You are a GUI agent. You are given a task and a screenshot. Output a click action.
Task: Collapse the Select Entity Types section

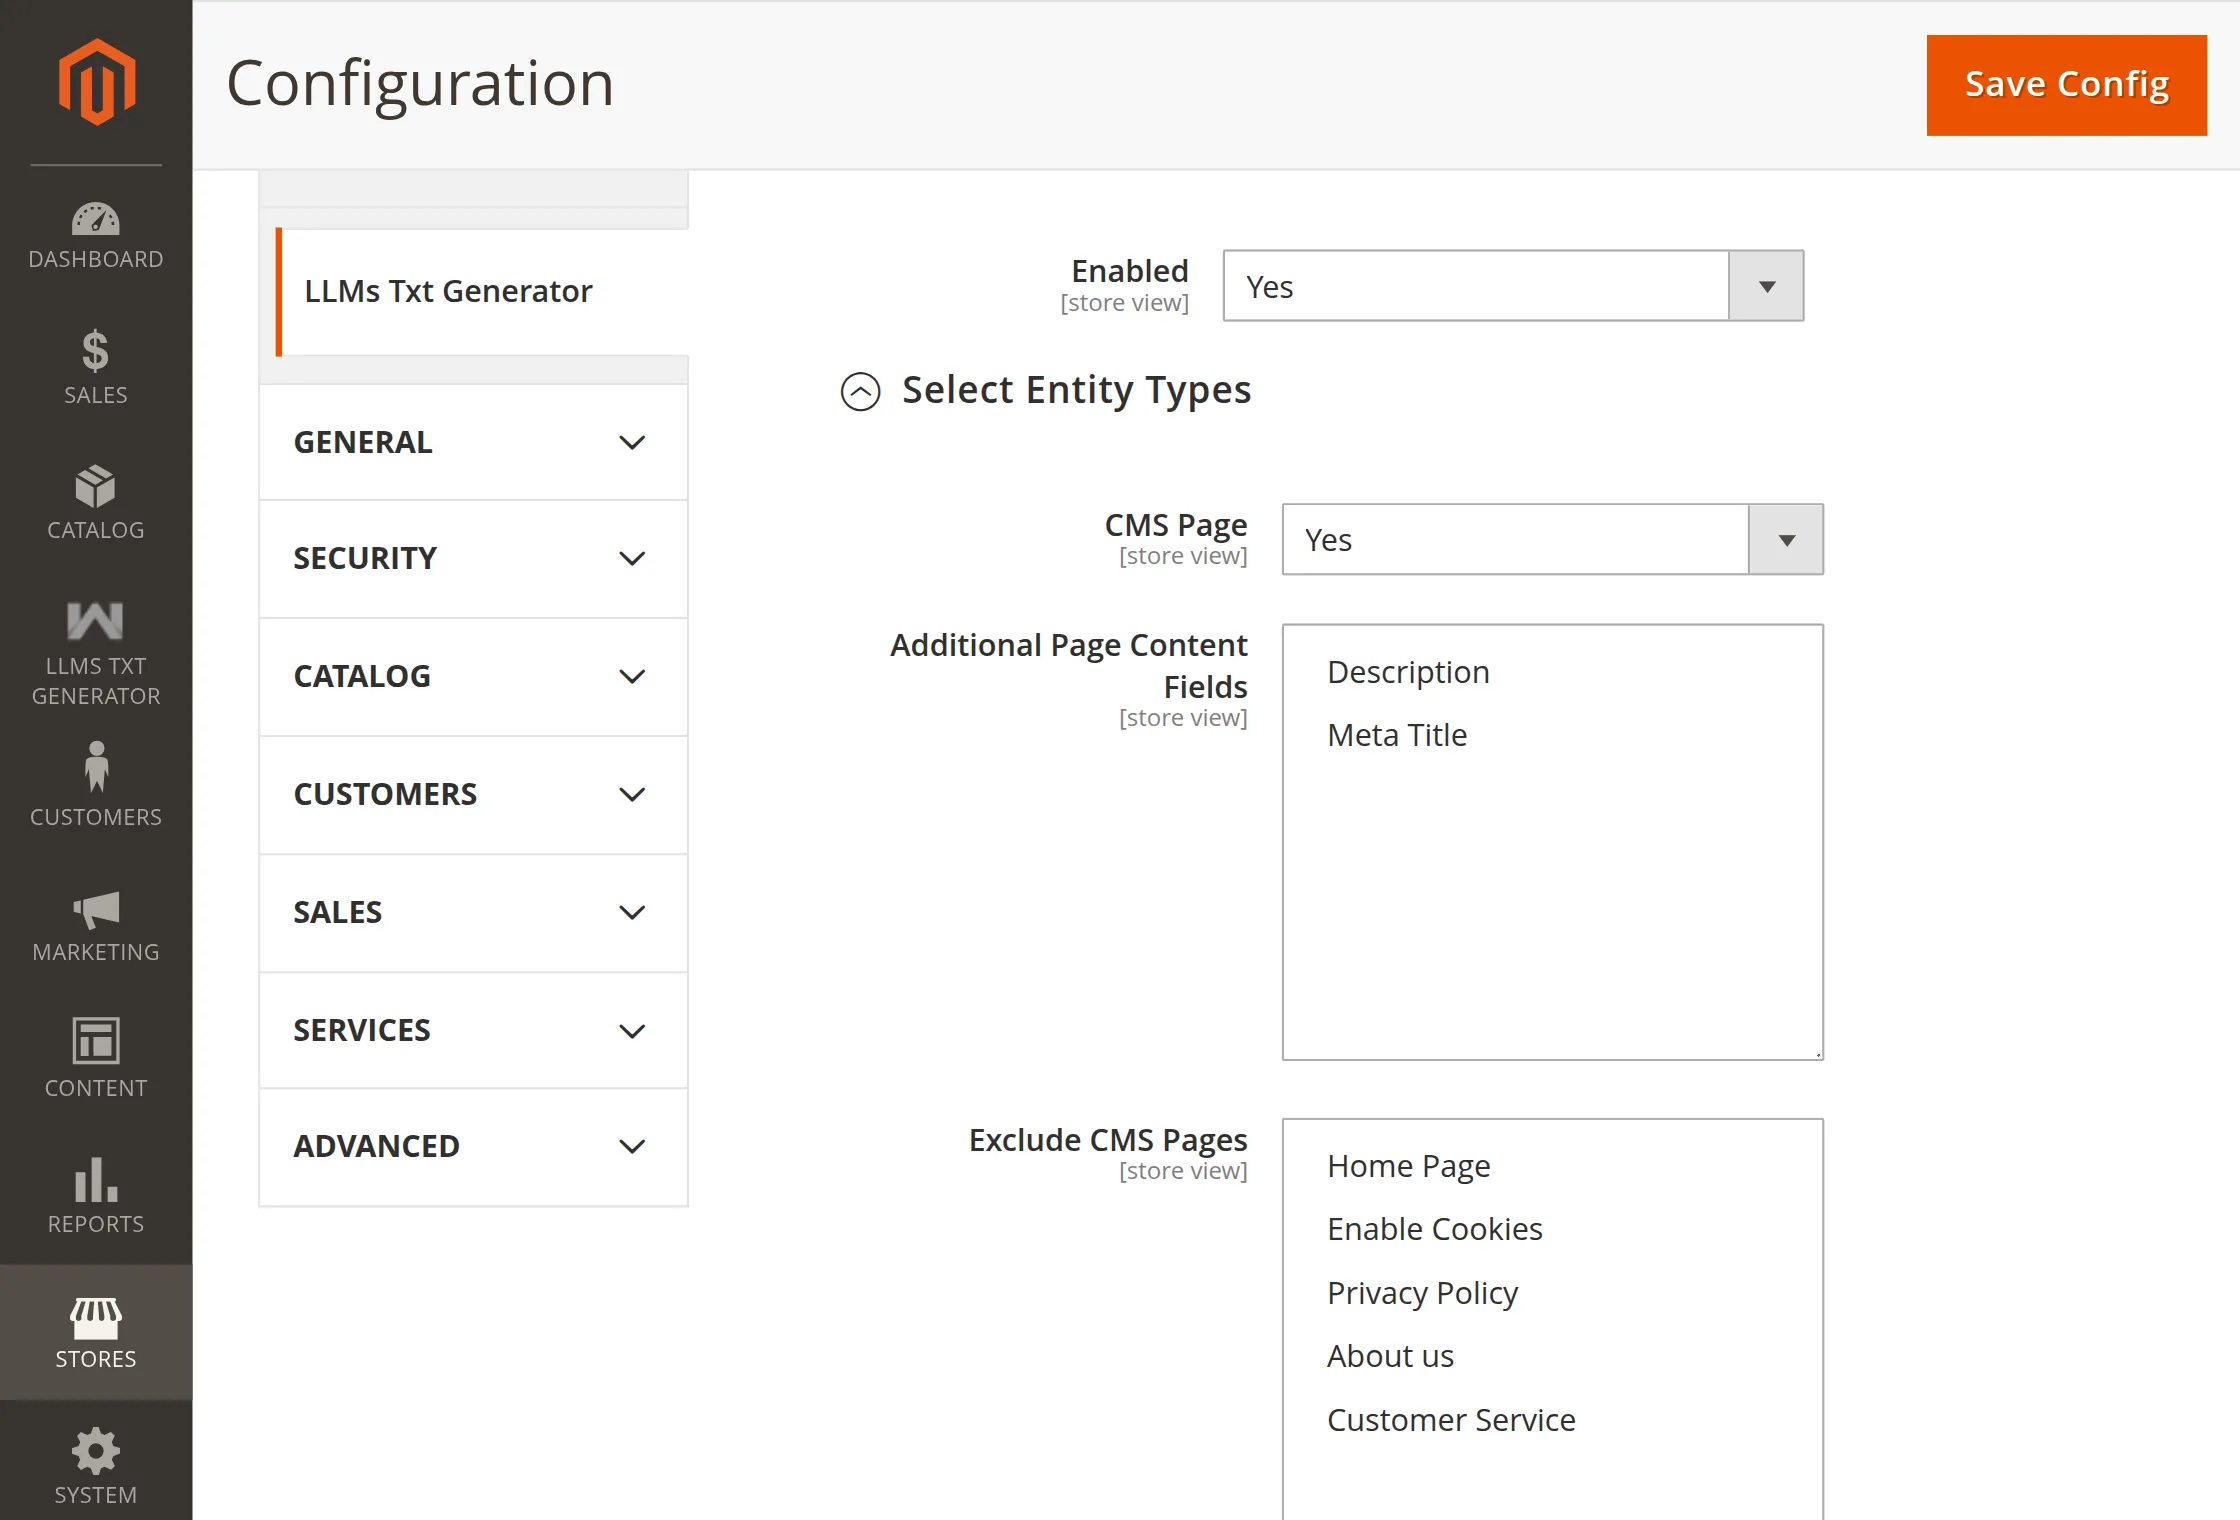(860, 391)
